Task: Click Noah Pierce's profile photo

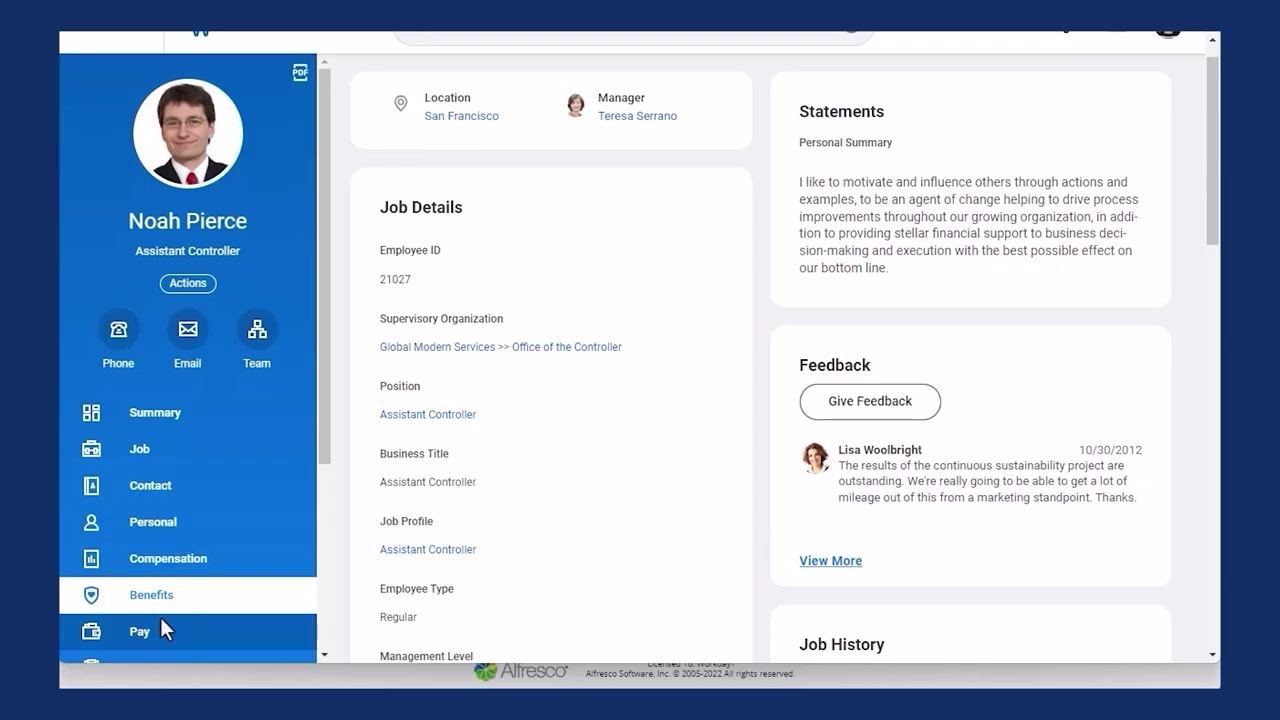Action: [x=188, y=134]
